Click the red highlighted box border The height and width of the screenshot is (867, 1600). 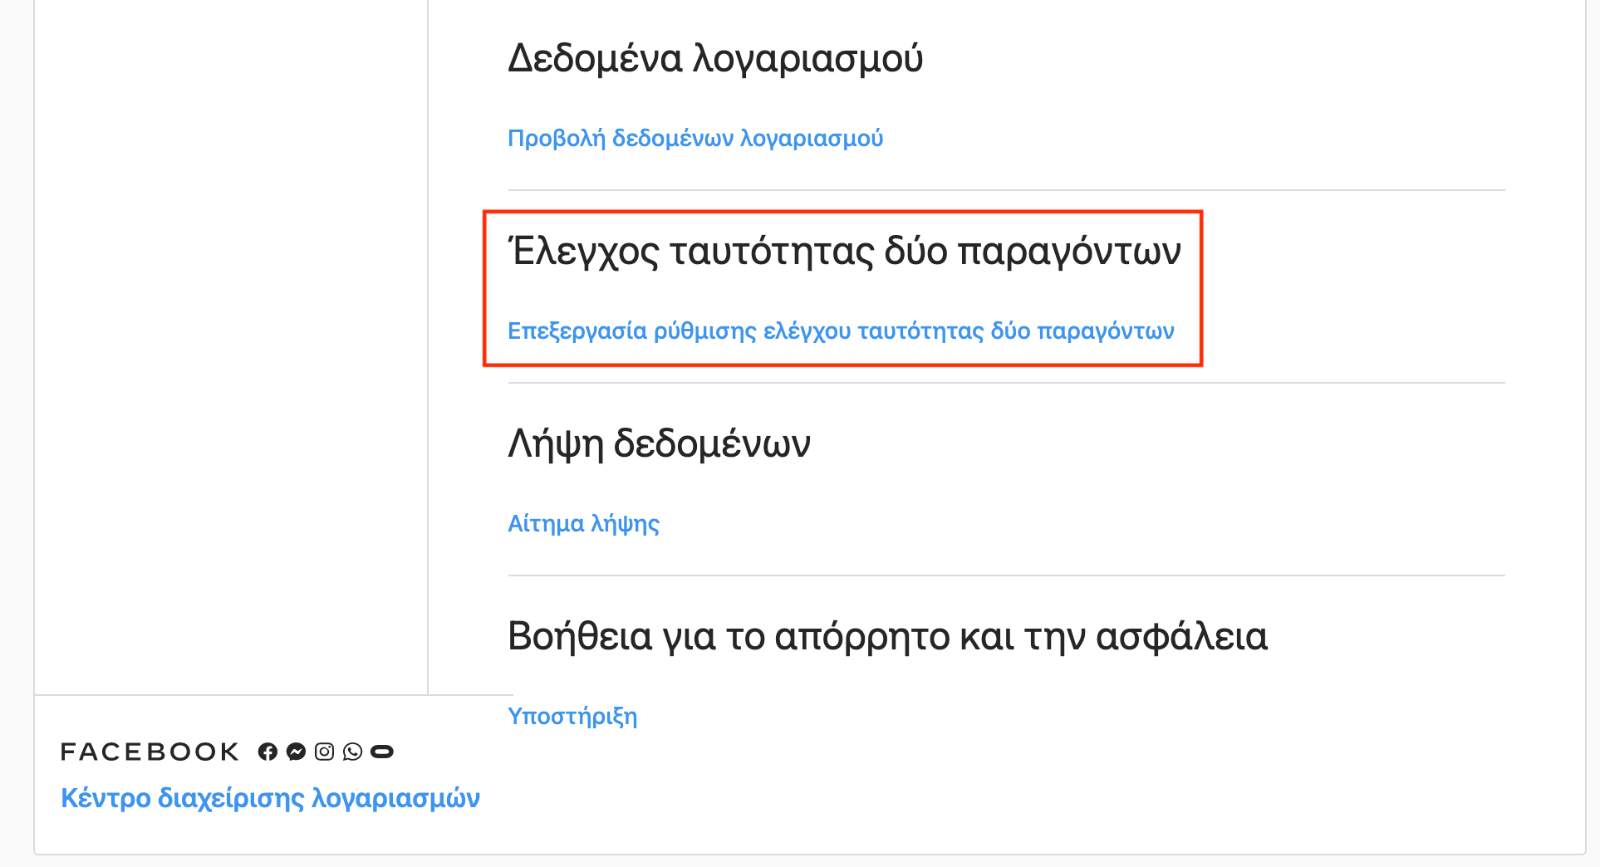pyautogui.click(x=843, y=212)
